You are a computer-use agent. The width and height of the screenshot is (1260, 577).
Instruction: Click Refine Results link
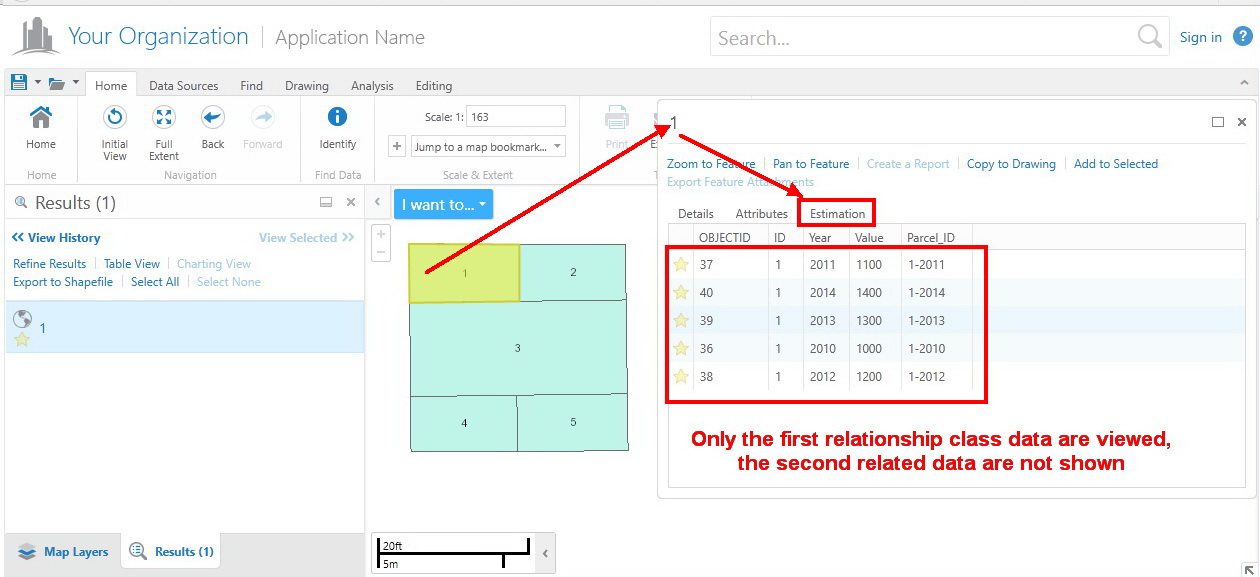[50, 264]
